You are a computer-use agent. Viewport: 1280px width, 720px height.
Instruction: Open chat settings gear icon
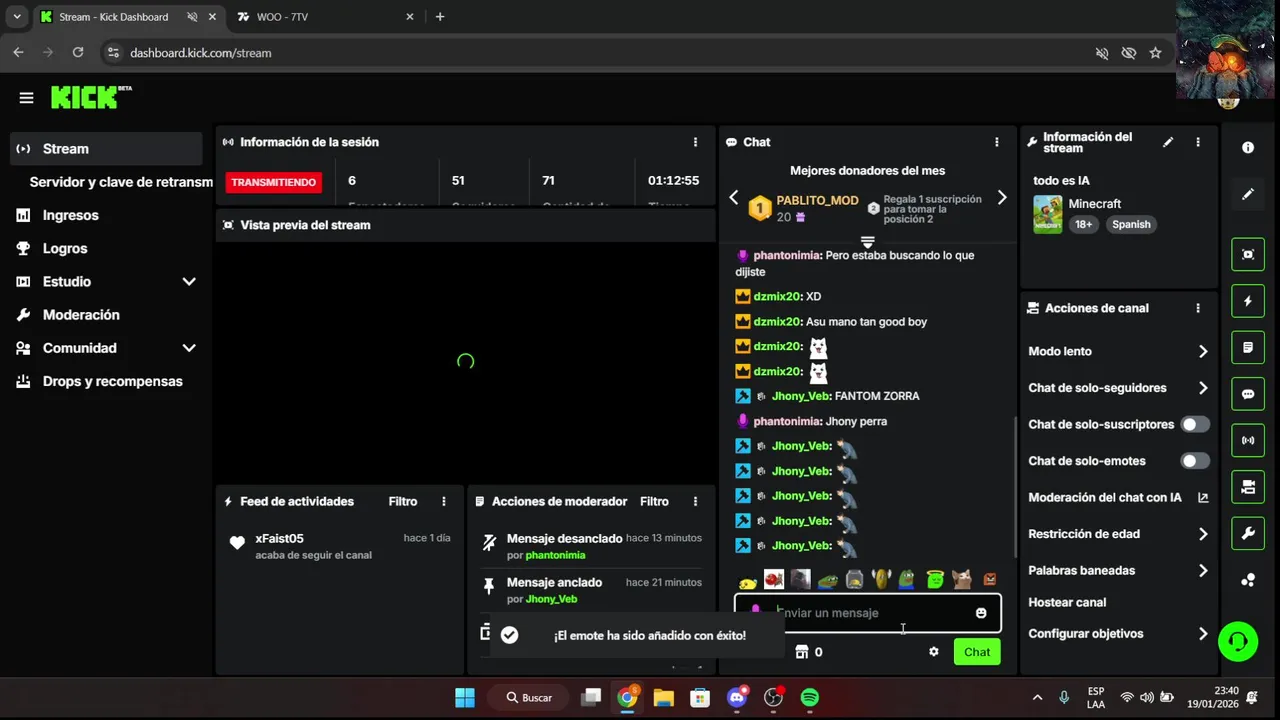click(934, 652)
